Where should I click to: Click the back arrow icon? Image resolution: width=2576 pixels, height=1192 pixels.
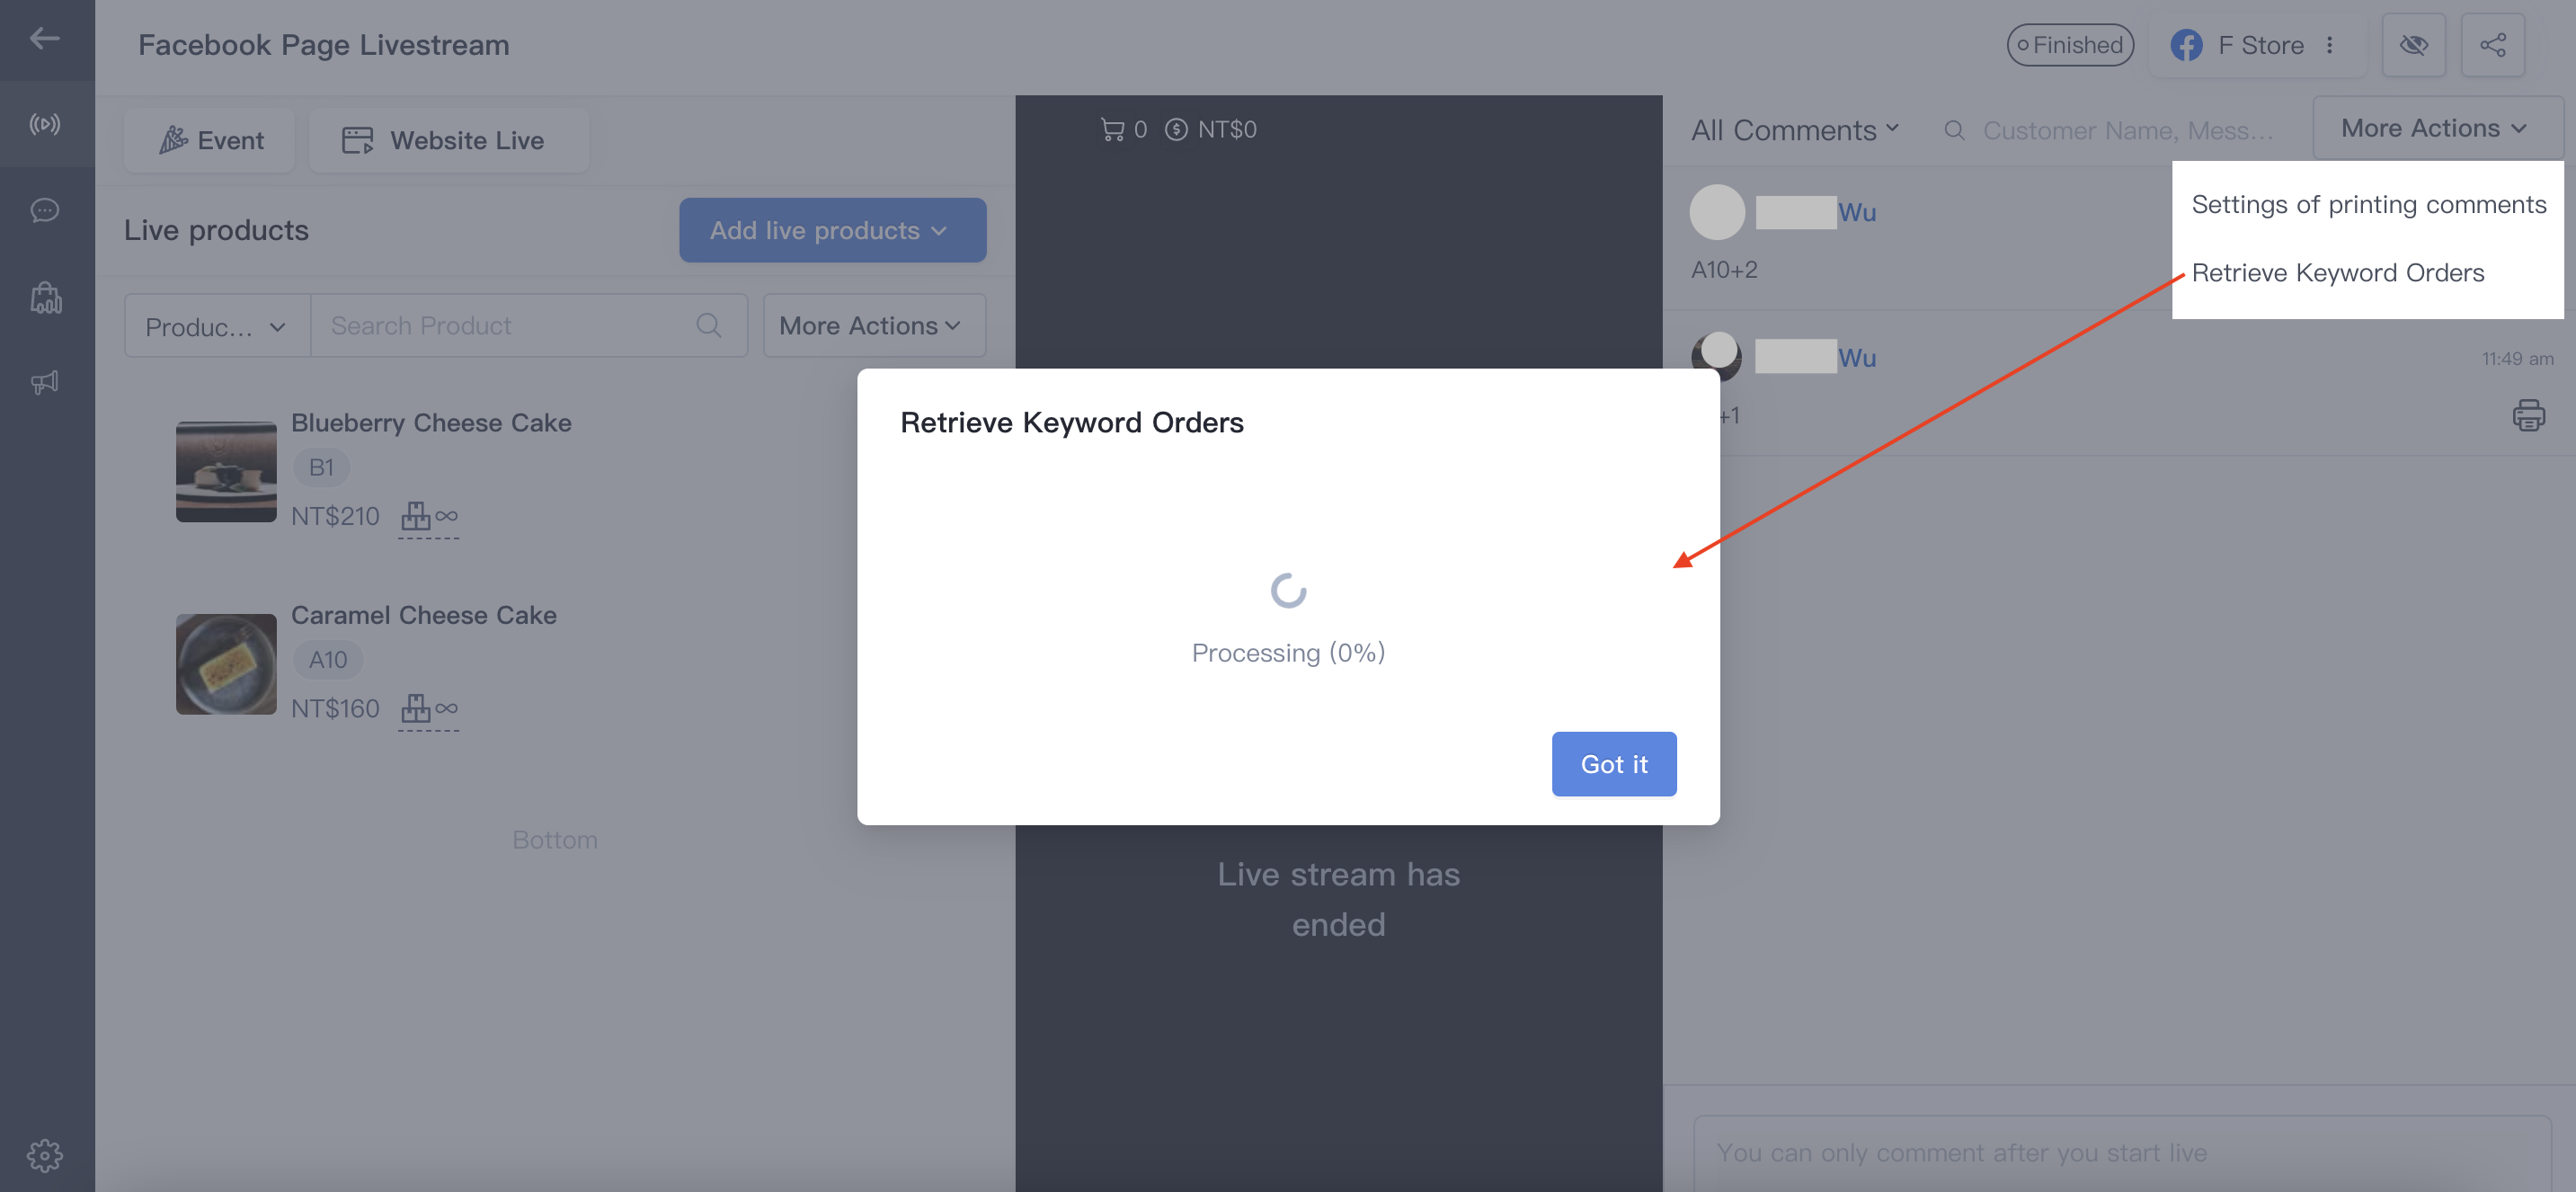pyautogui.click(x=45, y=39)
